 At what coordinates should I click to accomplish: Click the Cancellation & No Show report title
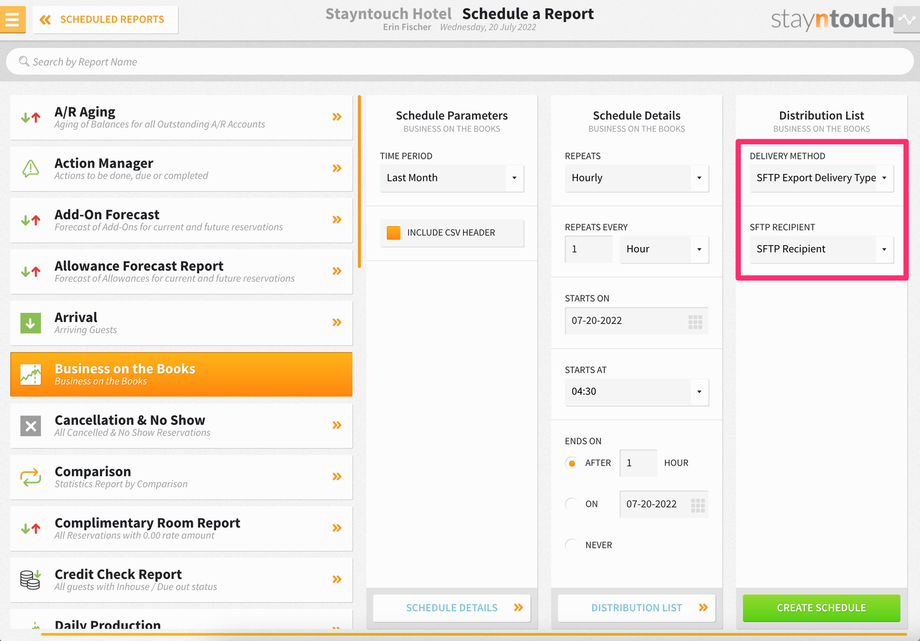(x=130, y=420)
